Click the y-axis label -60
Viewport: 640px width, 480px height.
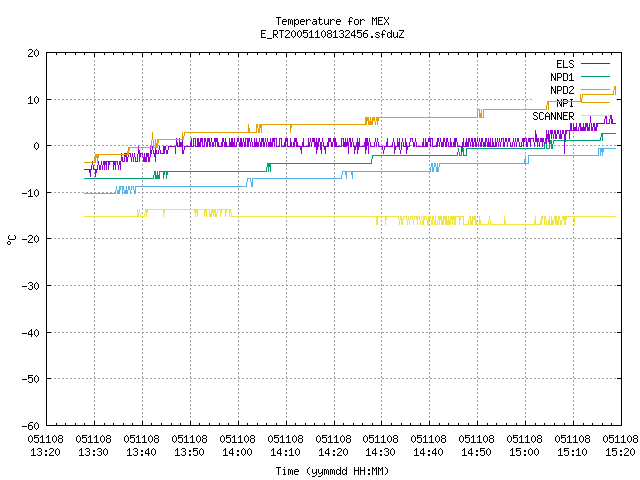click(x=31, y=426)
